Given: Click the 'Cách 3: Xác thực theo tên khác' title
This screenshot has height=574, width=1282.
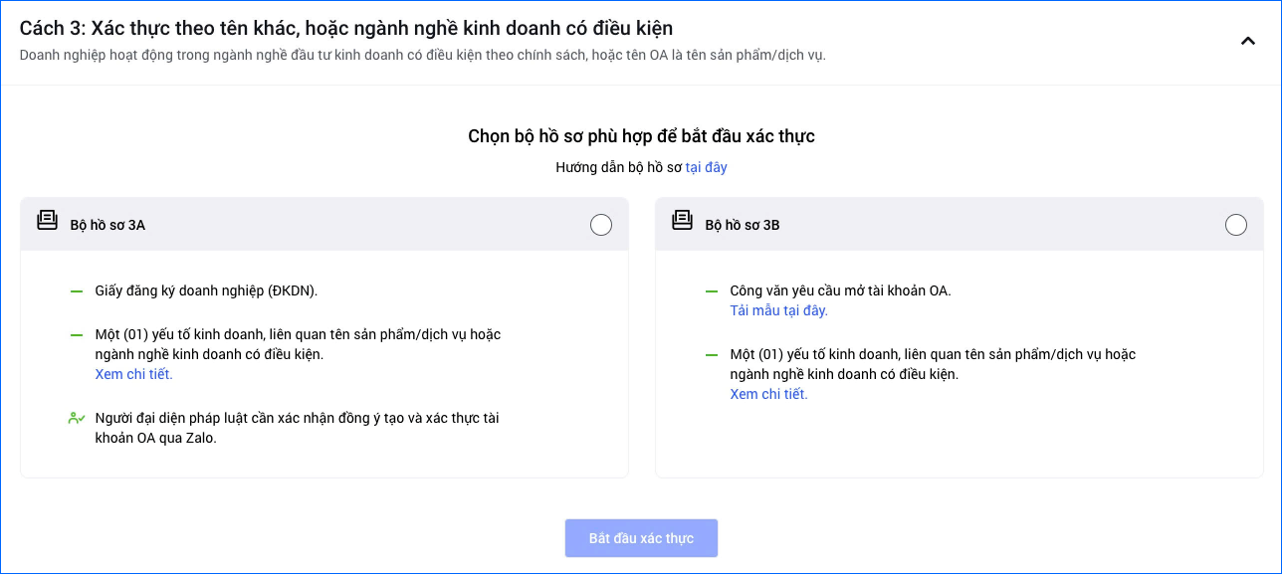Looking at the screenshot, I should pyautogui.click(x=346, y=28).
